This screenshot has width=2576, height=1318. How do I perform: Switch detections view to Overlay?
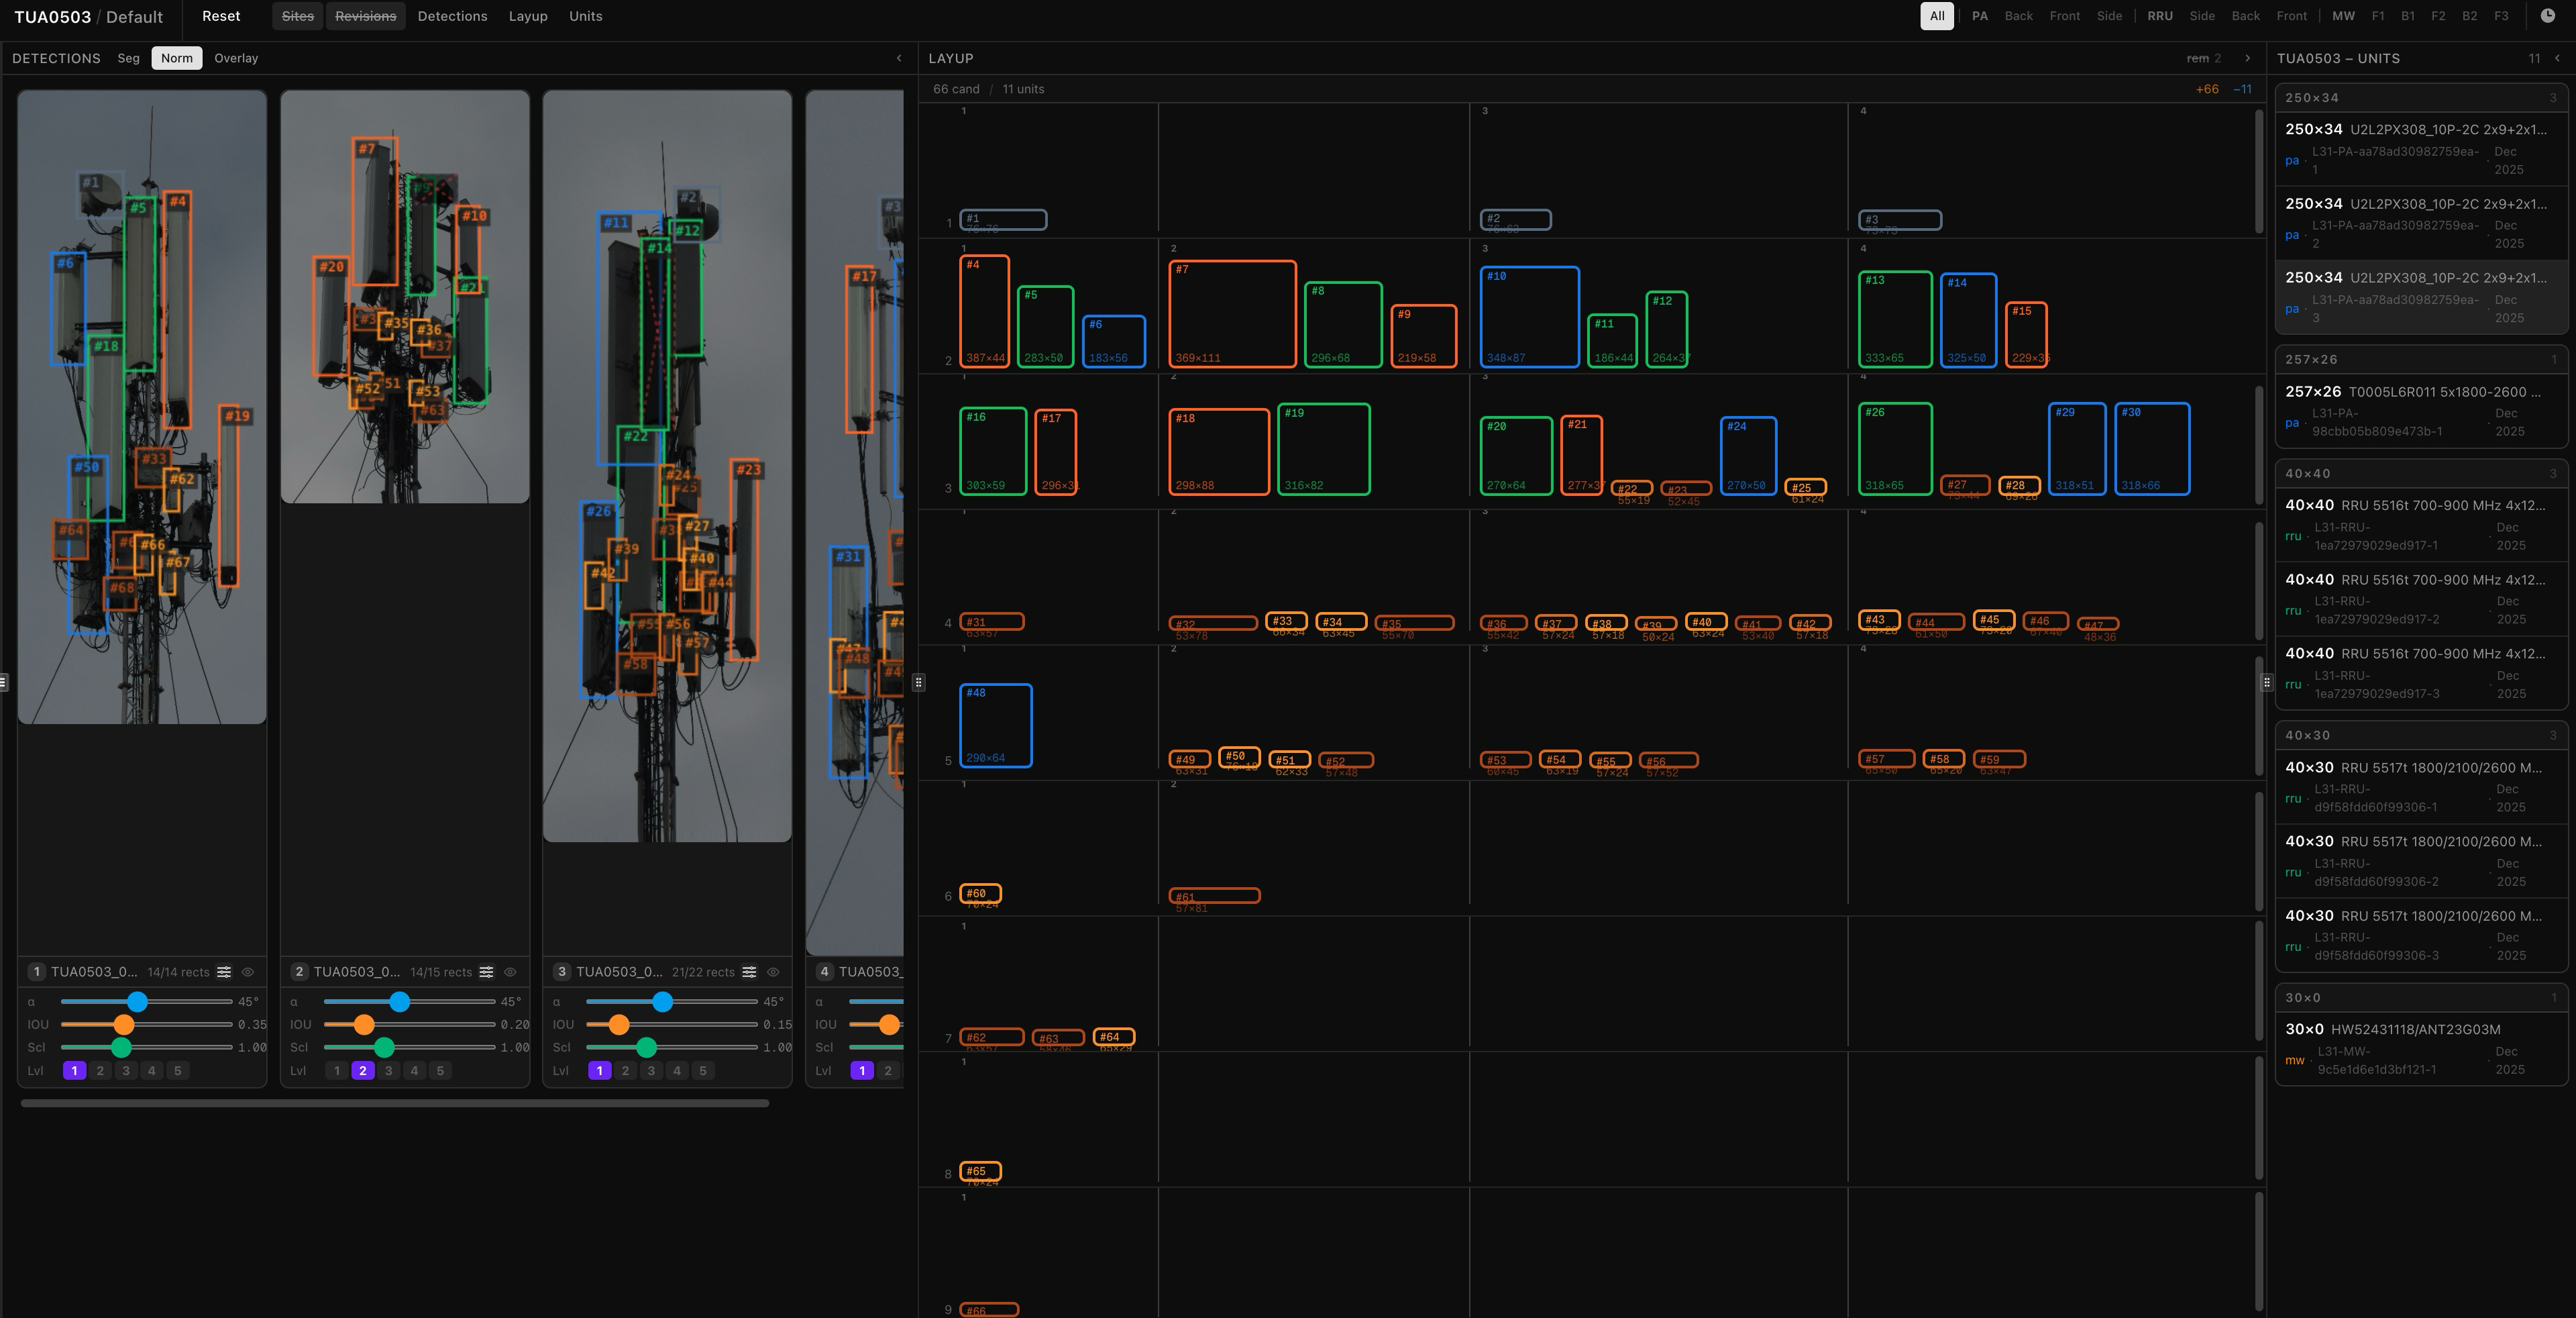point(236,58)
